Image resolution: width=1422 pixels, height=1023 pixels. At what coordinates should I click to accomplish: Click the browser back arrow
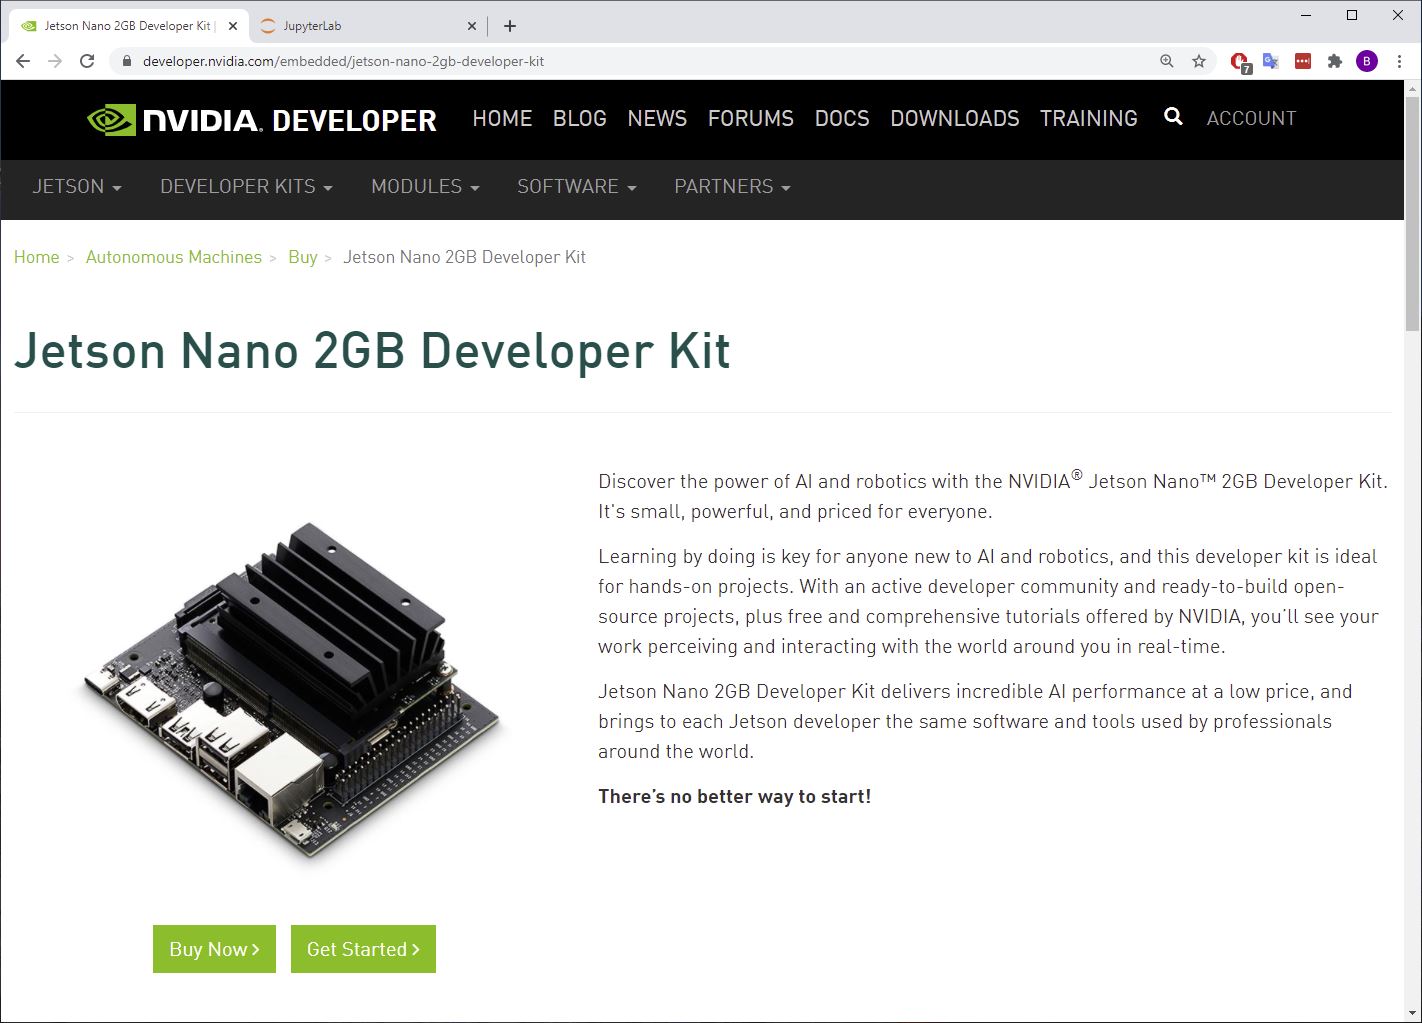[23, 61]
